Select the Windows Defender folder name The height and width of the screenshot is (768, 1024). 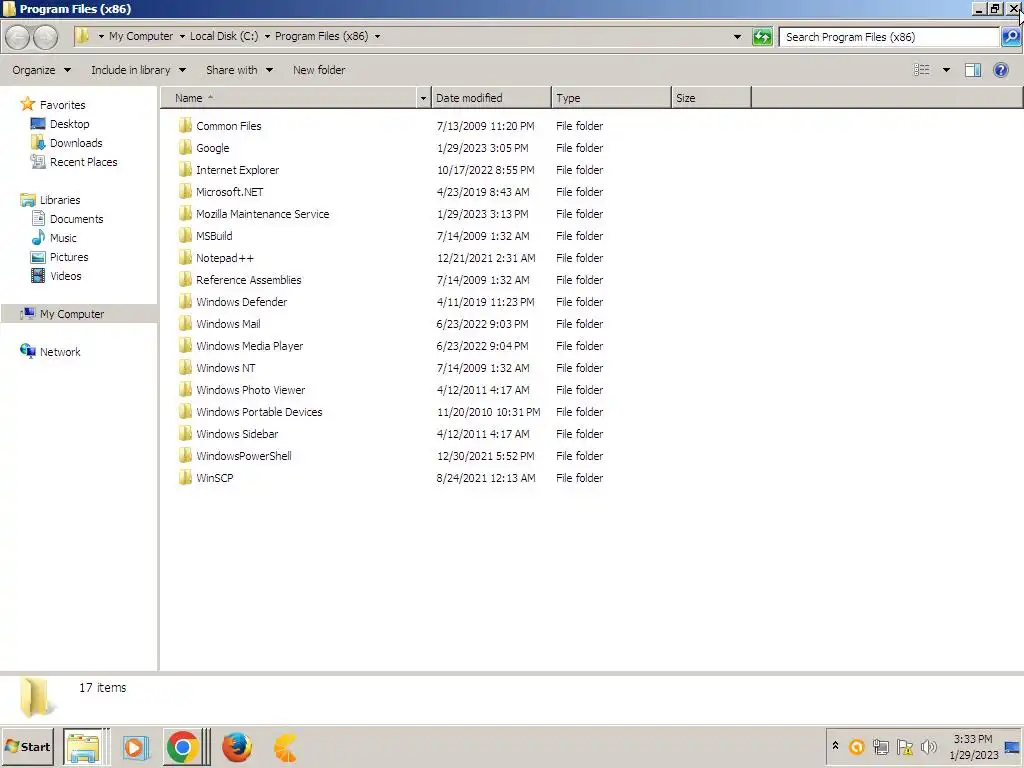(x=242, y=302)
